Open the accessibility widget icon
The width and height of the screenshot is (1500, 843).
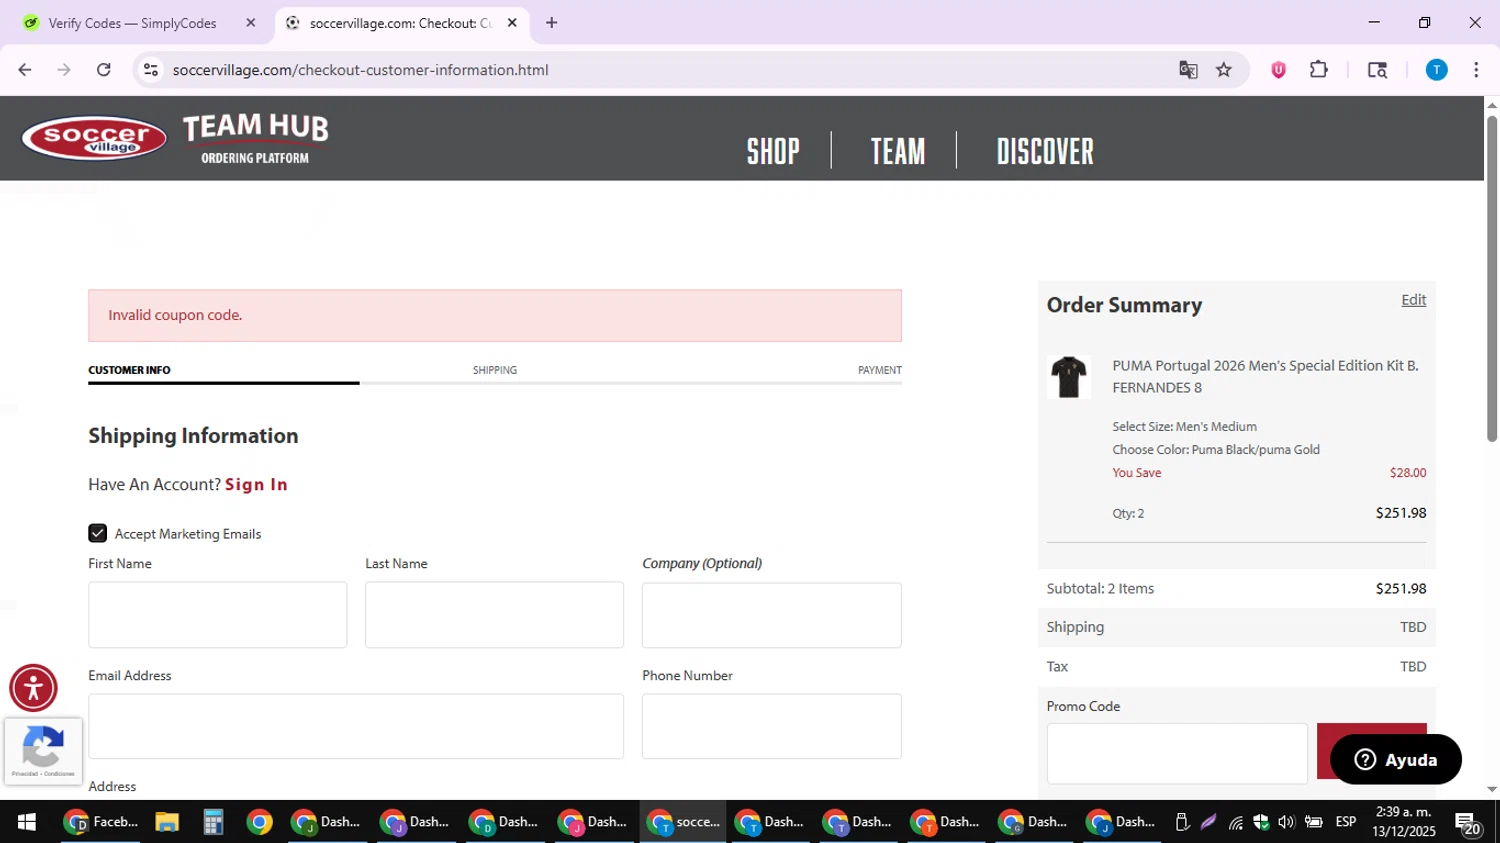pos(33,688)
